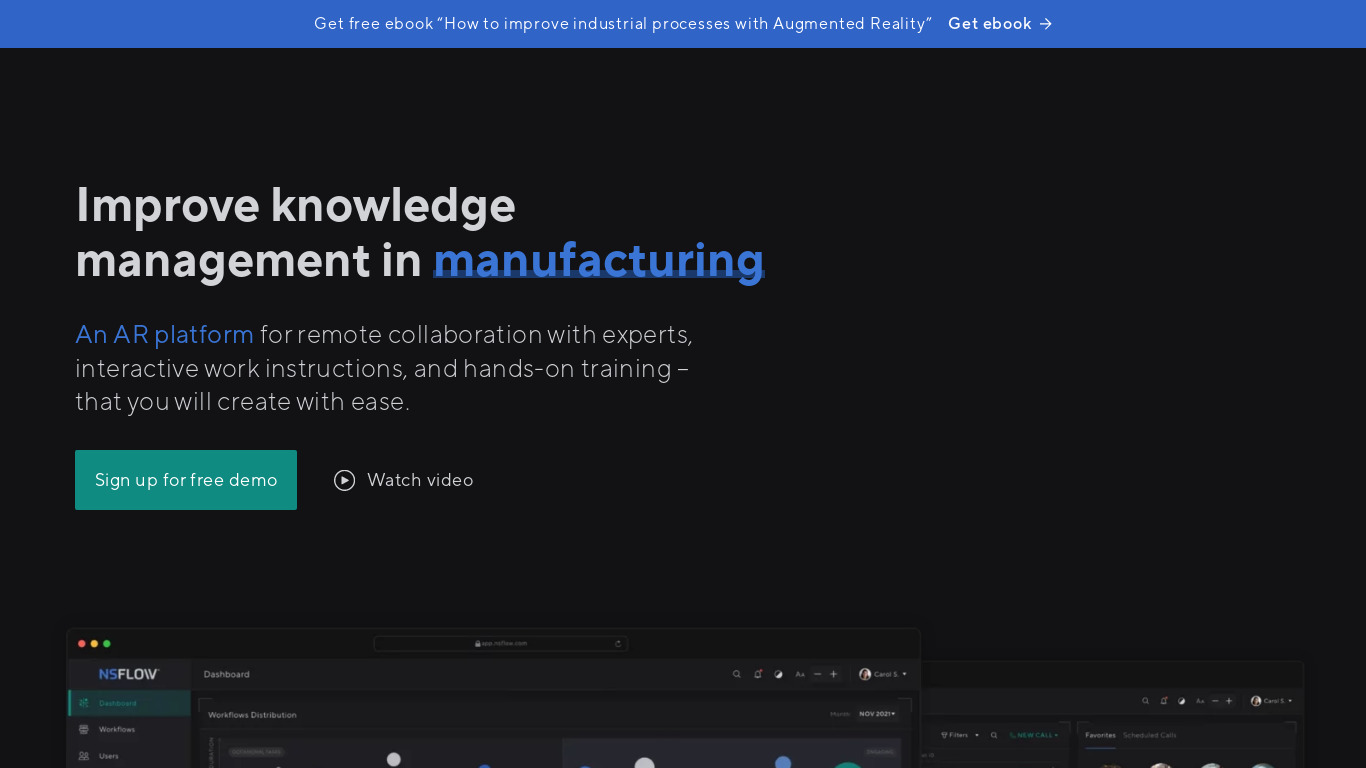Screen dimensions: 1366x768
Task: Select Workflows in the app sidebar
Action: click(129, 729)
